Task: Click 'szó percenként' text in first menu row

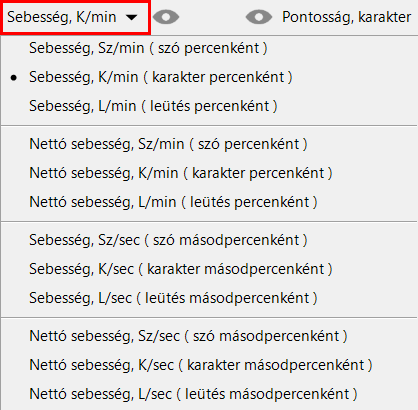Action: pyautogui.click(x=208, y=48)
